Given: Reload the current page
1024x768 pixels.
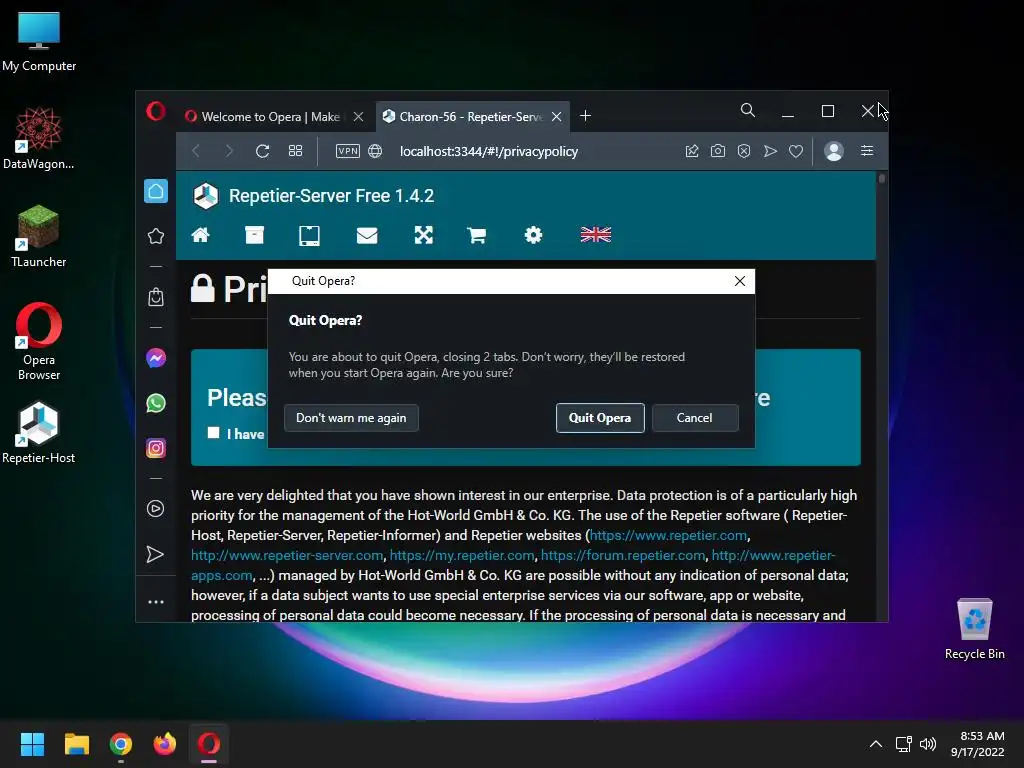Looking at the screenshot, I should point(263,151).
